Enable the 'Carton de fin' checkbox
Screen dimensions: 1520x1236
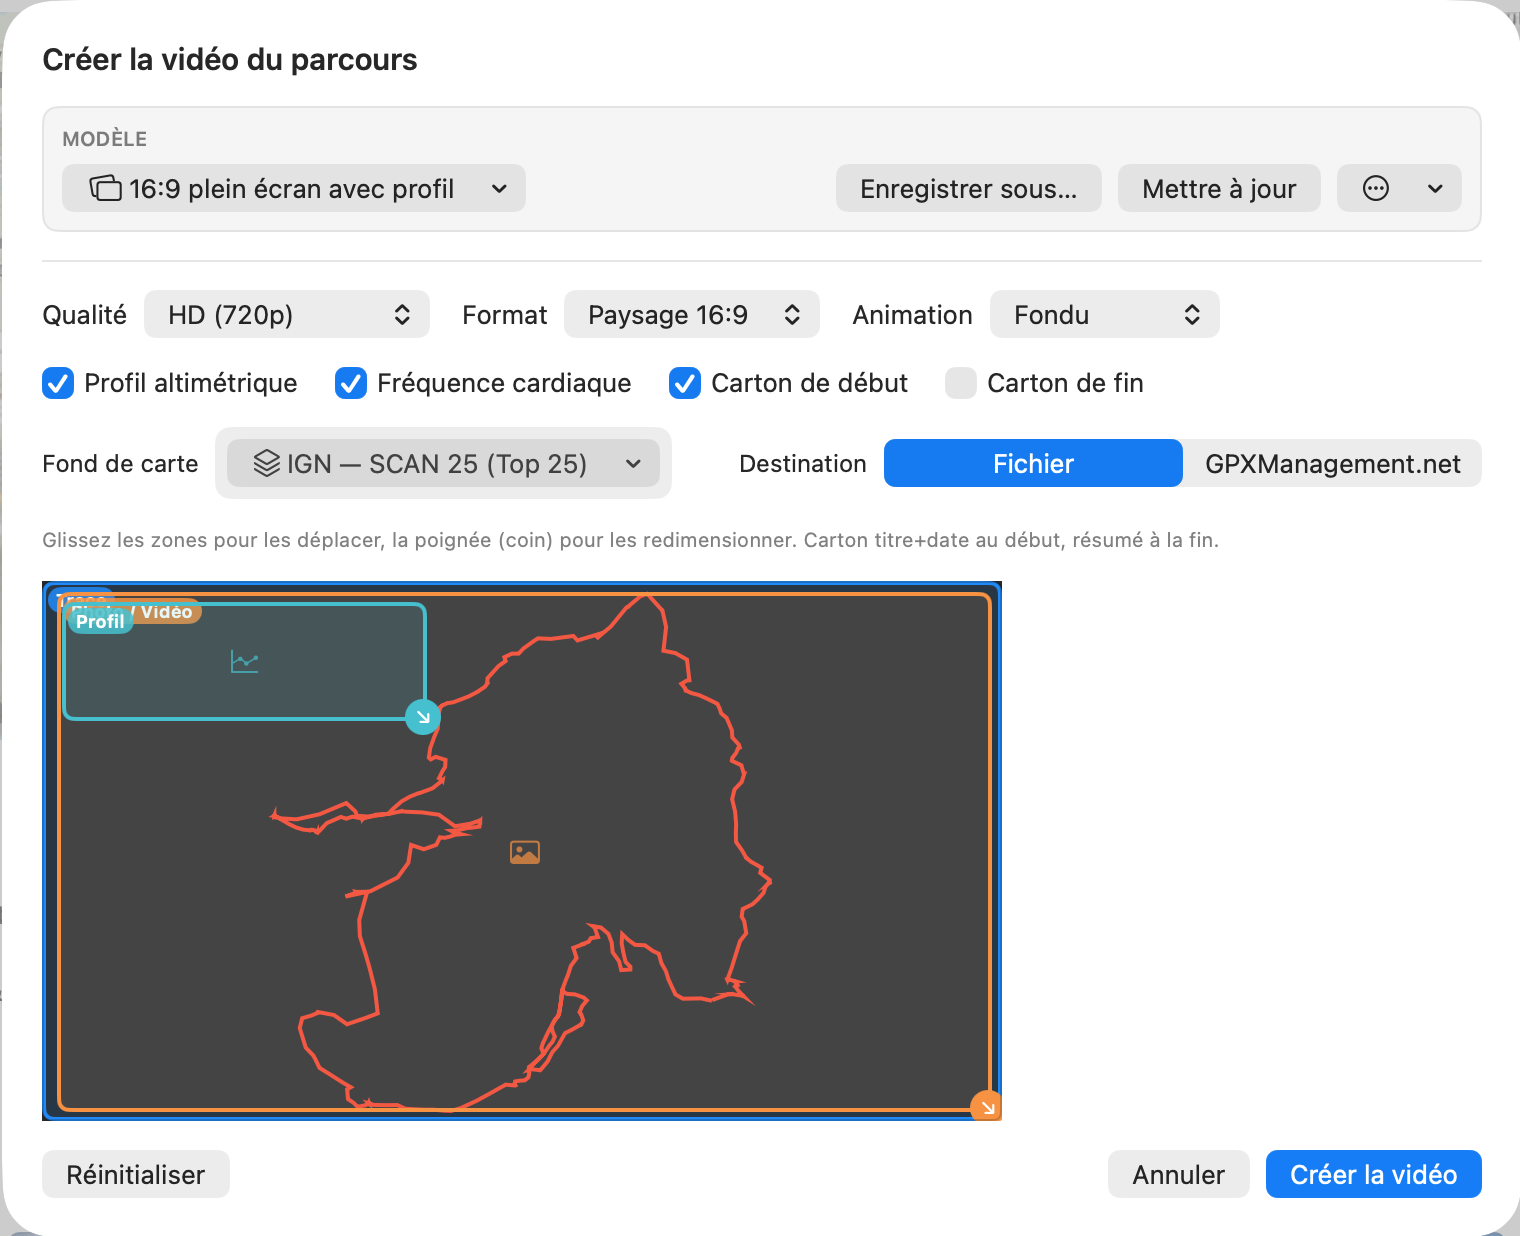click(961, 383)
